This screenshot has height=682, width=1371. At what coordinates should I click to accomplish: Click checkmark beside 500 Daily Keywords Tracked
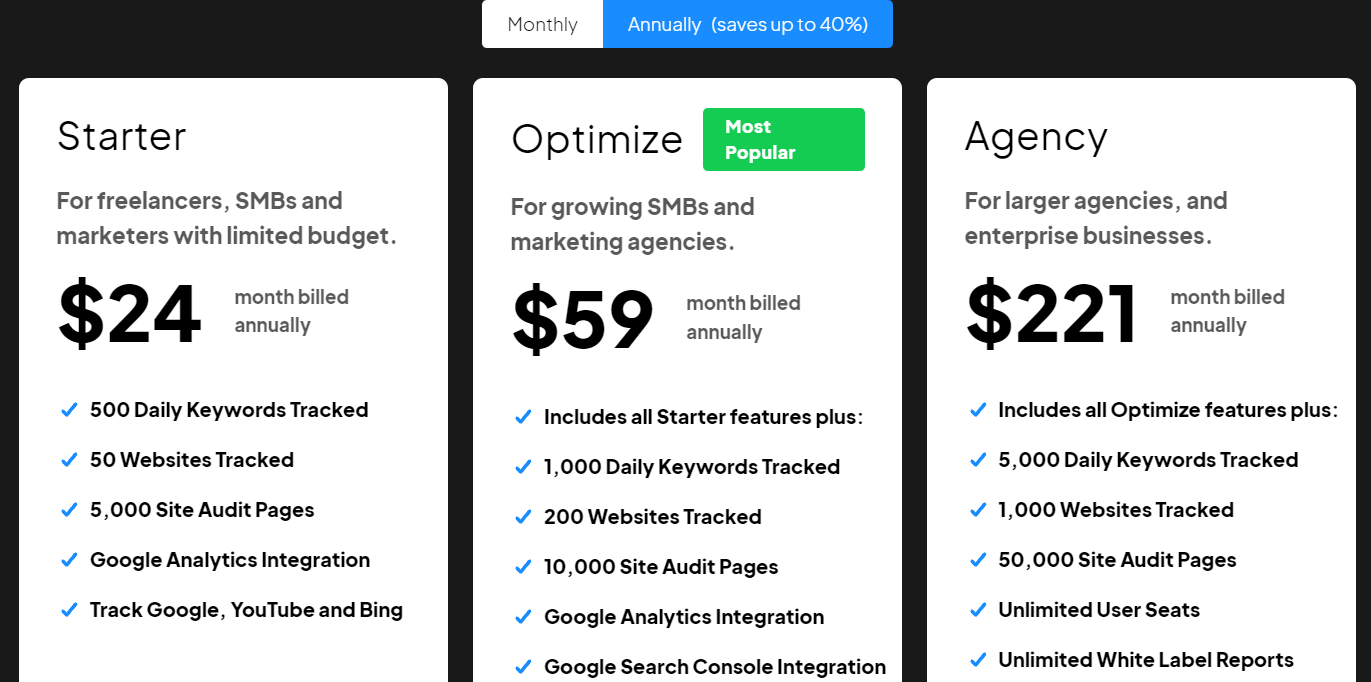(x=69, y=409)
